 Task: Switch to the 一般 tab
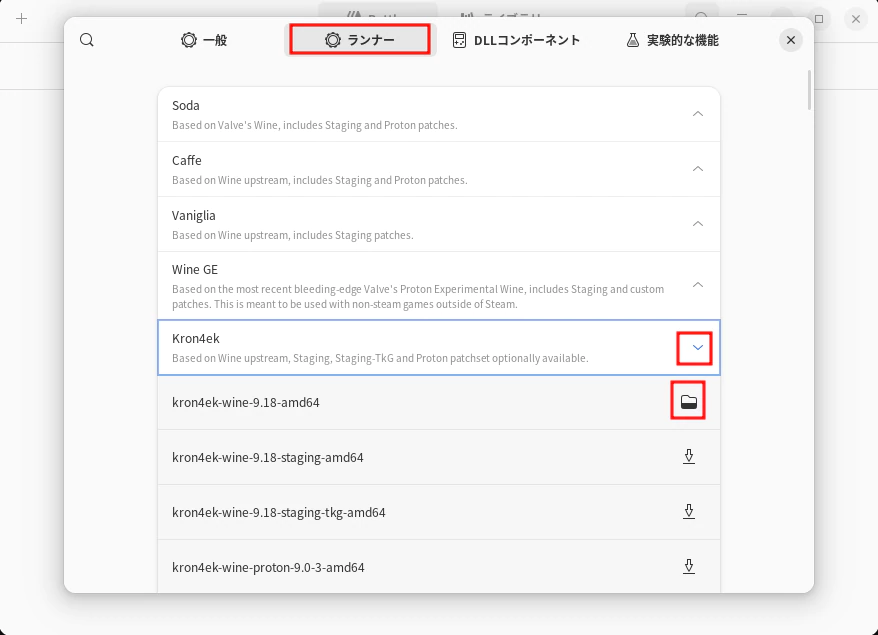(x=204, y=40)
